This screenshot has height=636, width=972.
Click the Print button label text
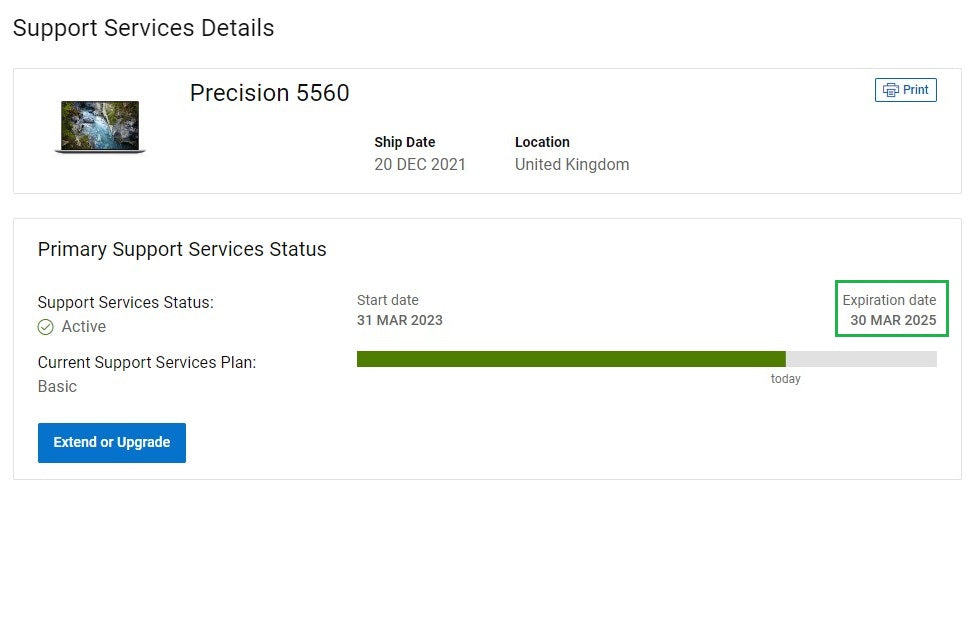pos(916,90)
